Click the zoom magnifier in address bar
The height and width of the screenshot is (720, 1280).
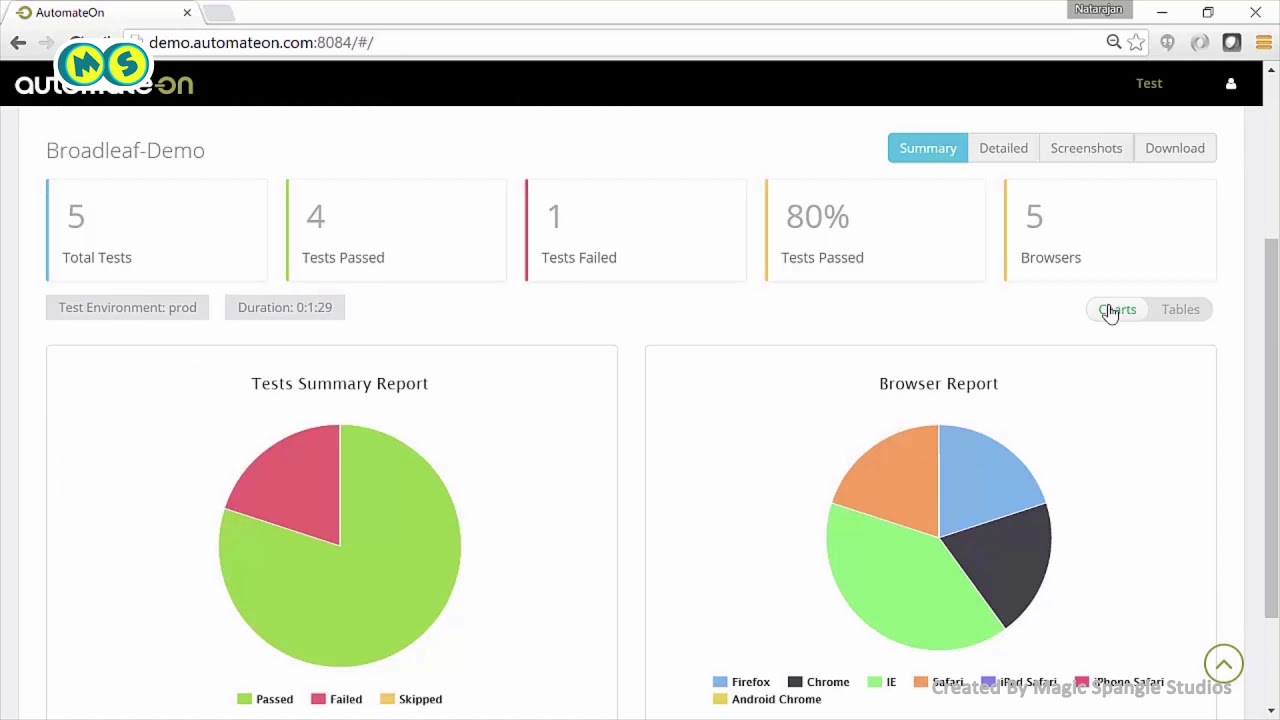[1113, 42]
